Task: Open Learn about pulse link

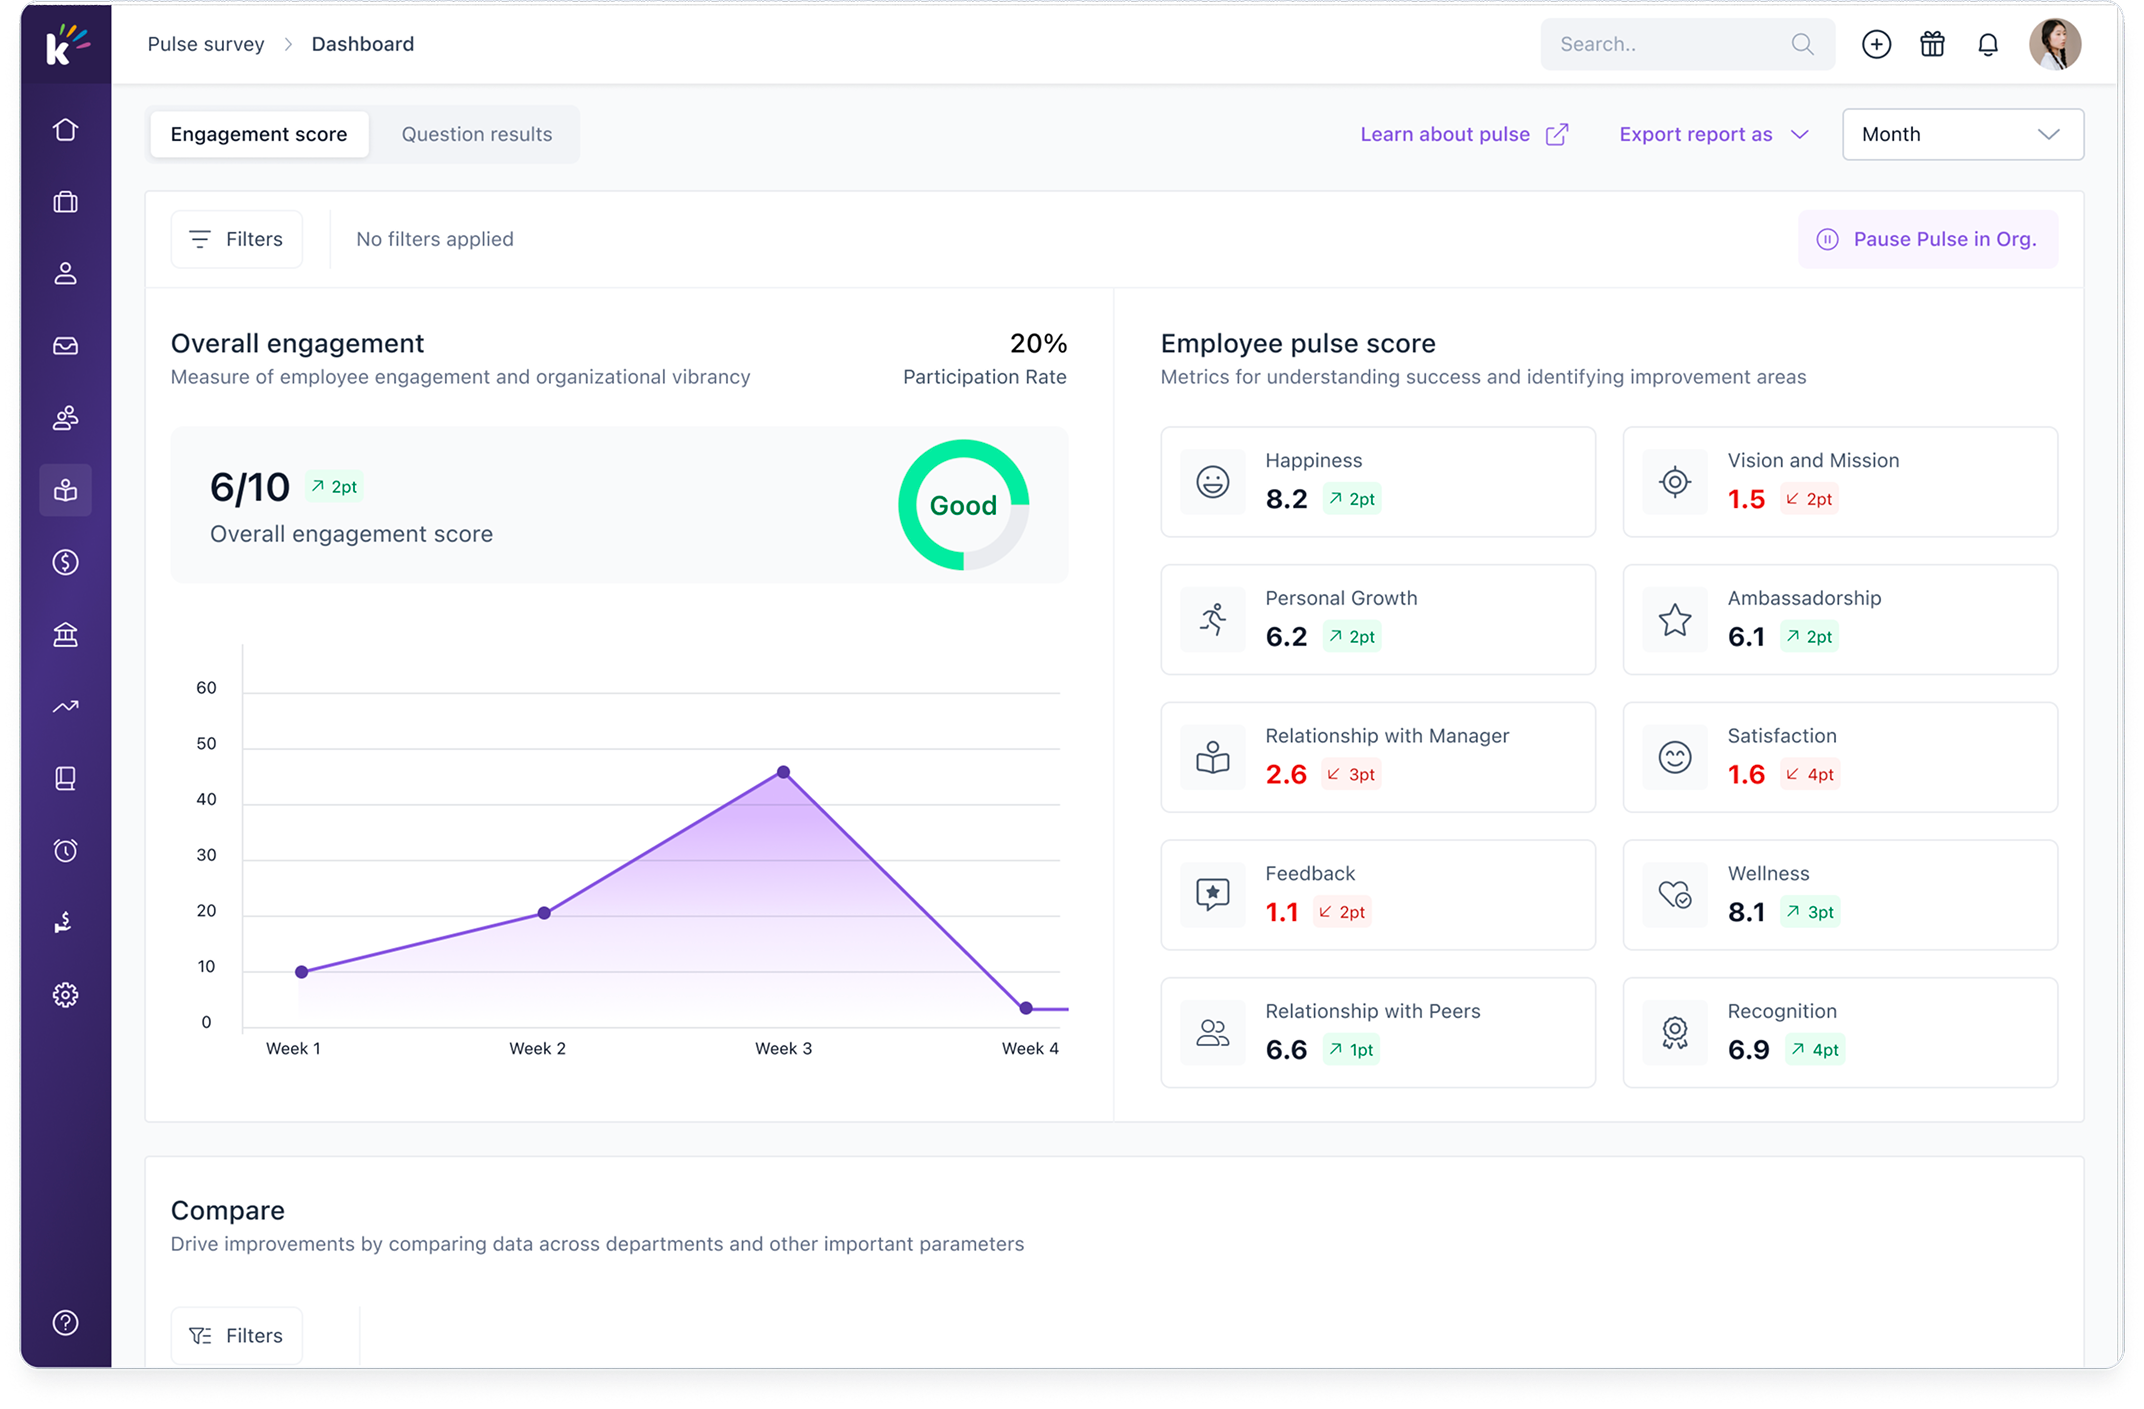Action: coord(1464,134)
